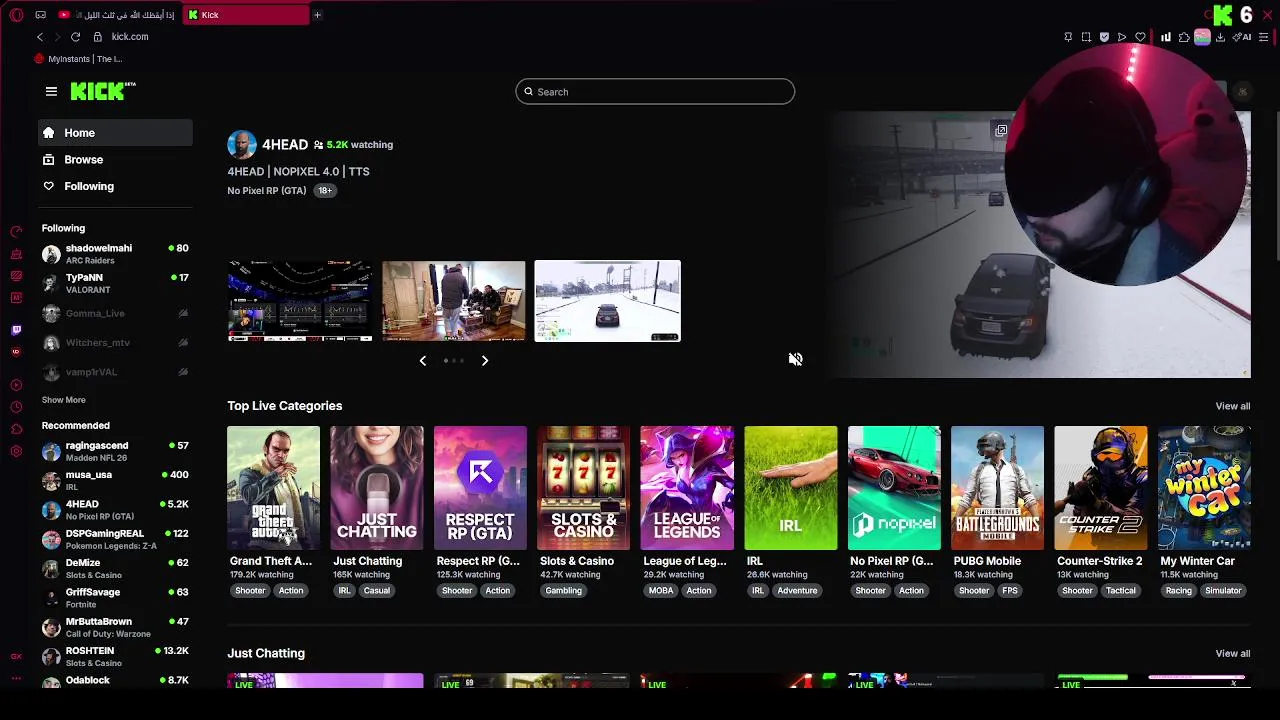Reload the kick.com page
Viewport: 1280px width, 720px height.
click(75, 37)
